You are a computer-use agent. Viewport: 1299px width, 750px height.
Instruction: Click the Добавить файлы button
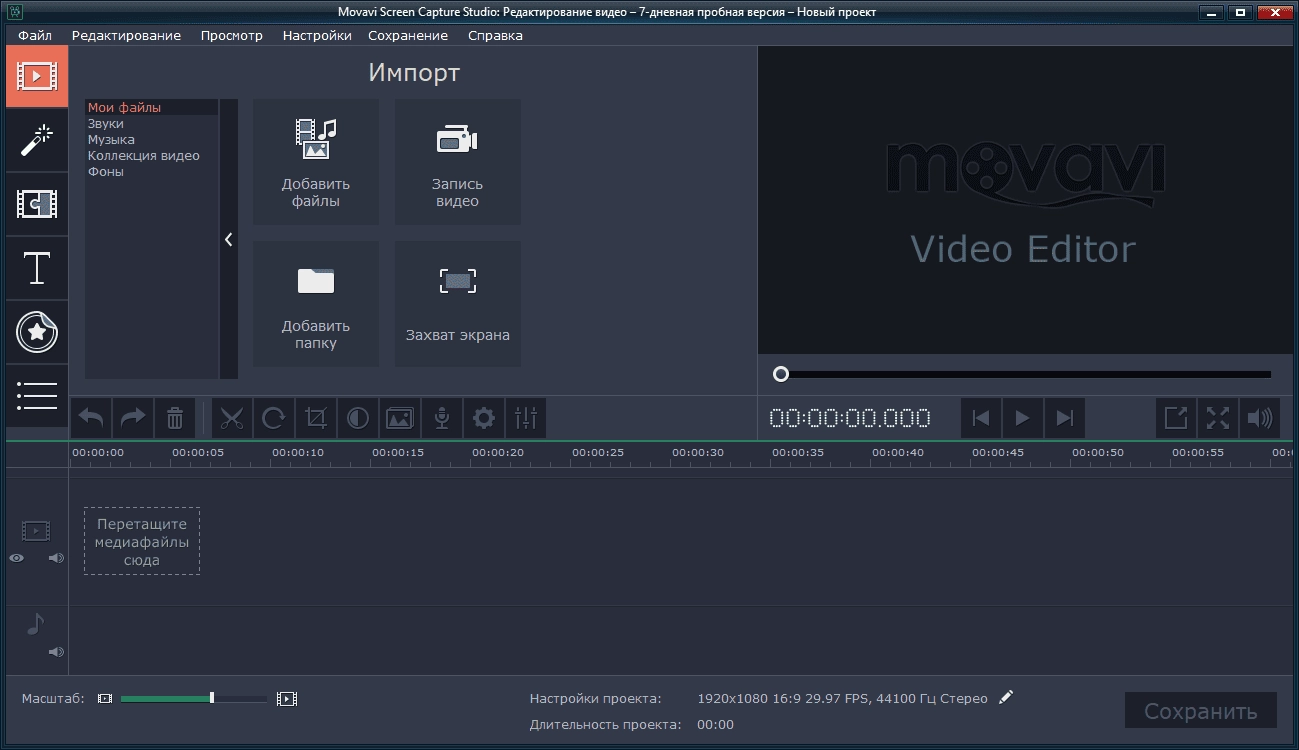coord(316,162)
